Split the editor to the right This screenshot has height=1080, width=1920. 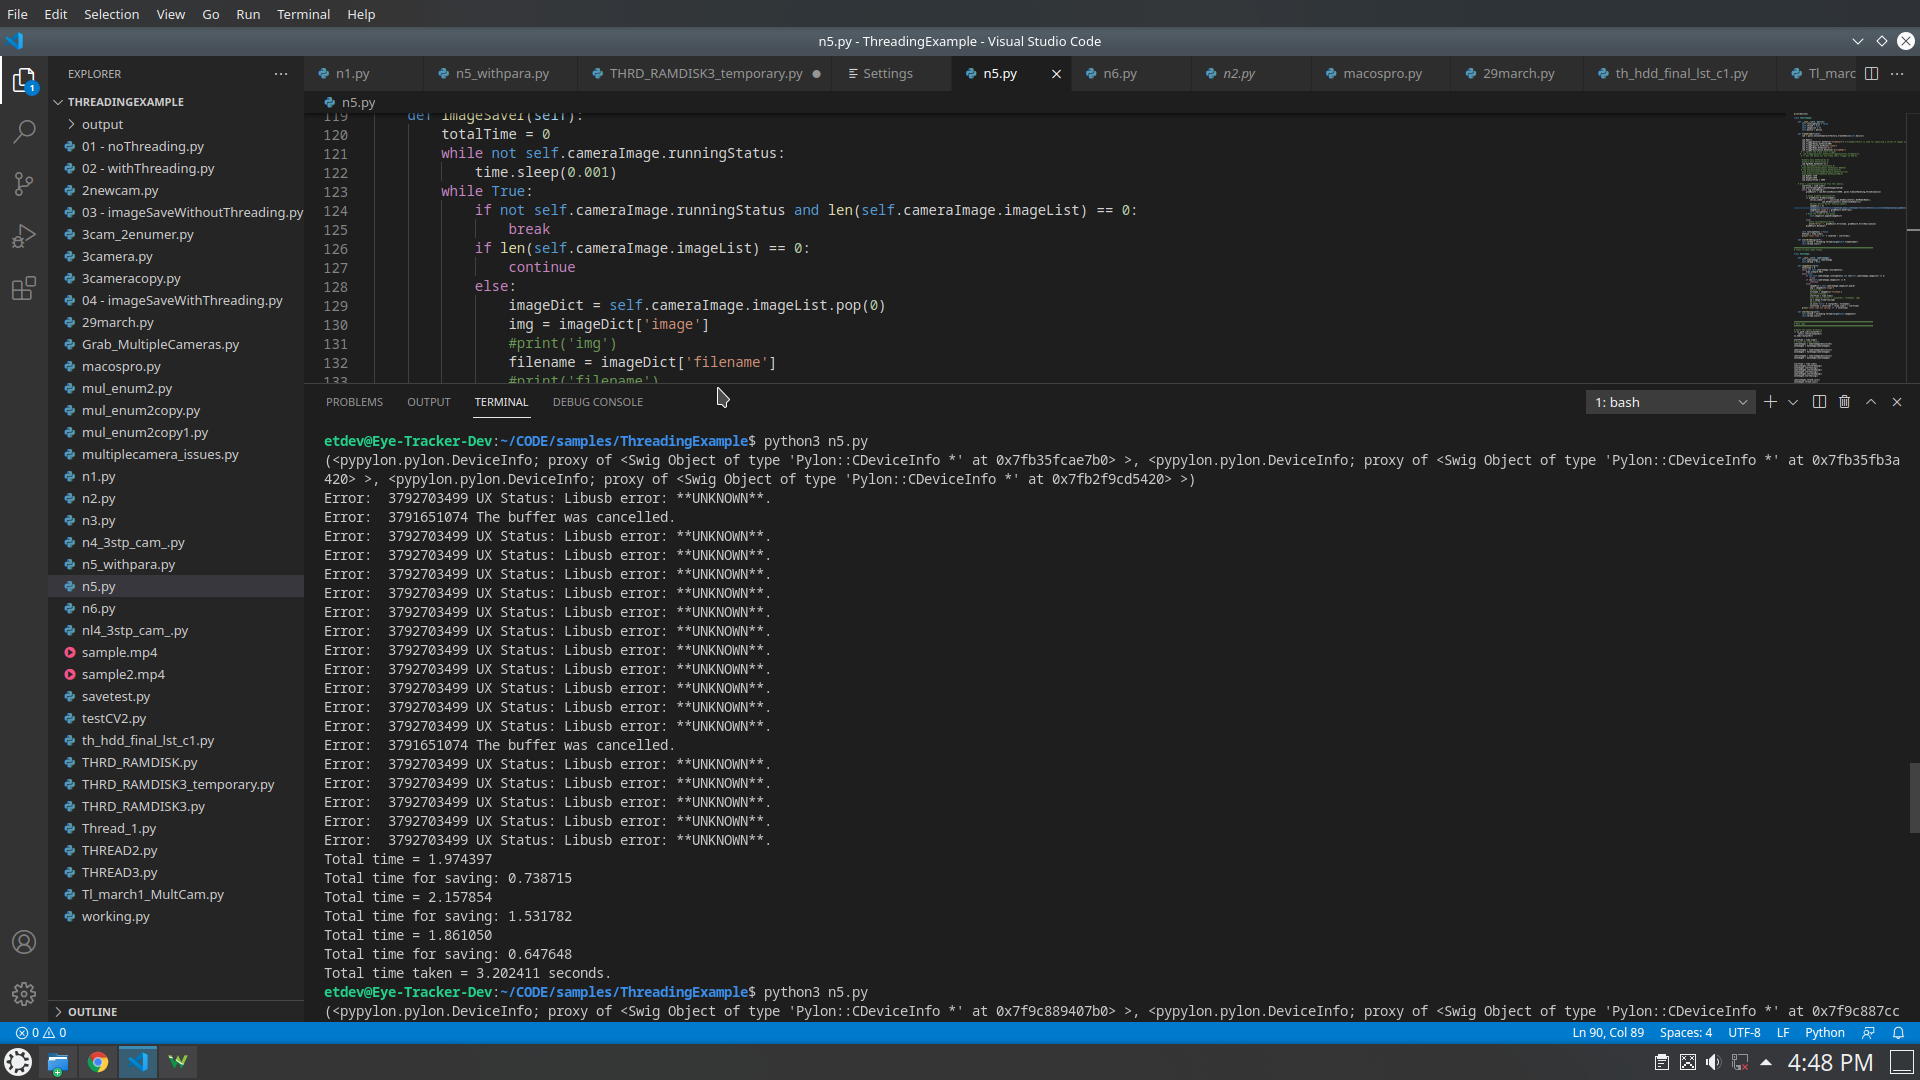1871,74
